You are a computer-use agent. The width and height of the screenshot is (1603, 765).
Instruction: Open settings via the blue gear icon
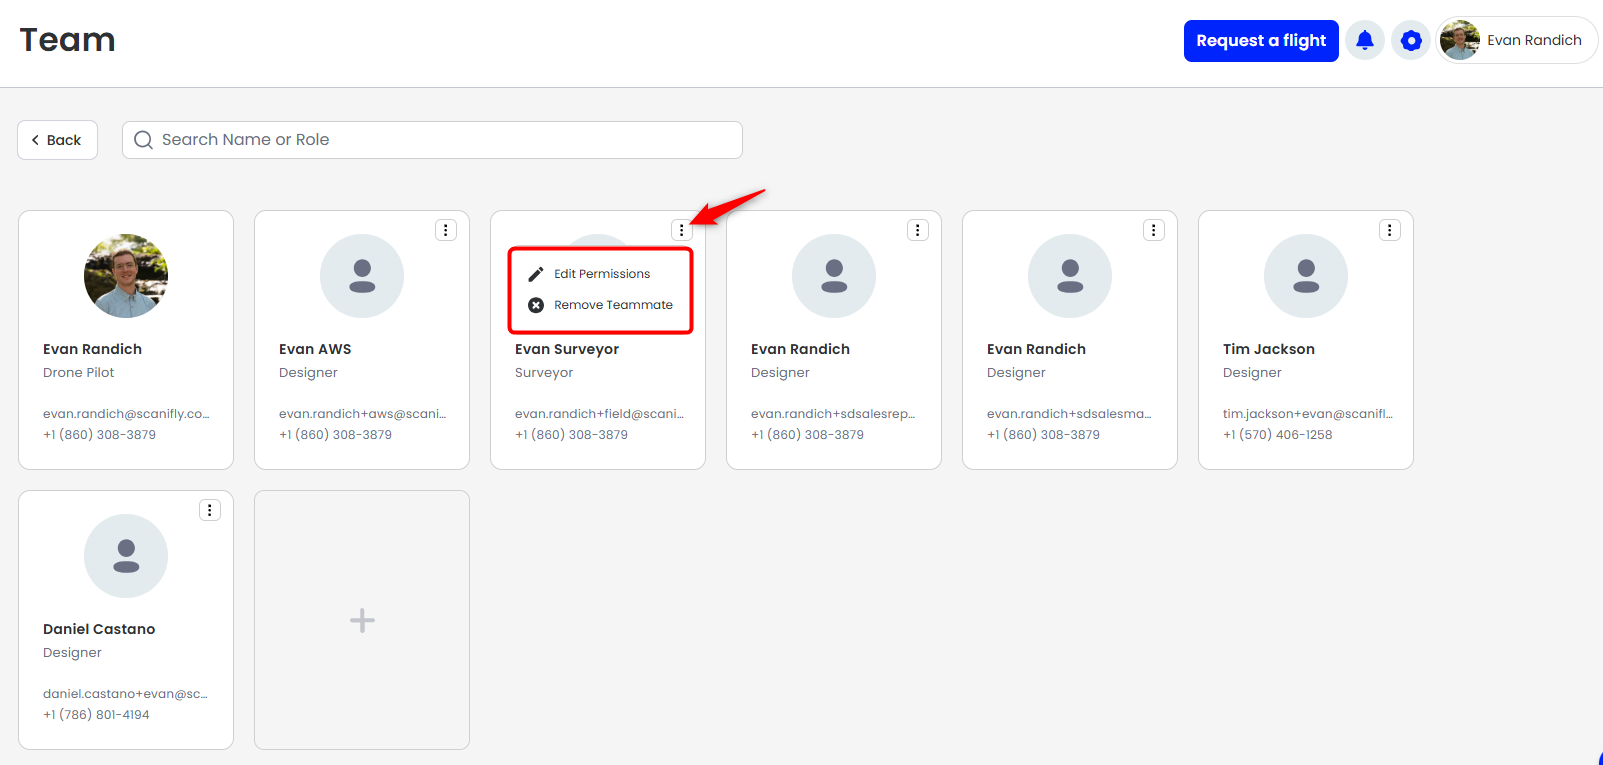[1410, 41]
